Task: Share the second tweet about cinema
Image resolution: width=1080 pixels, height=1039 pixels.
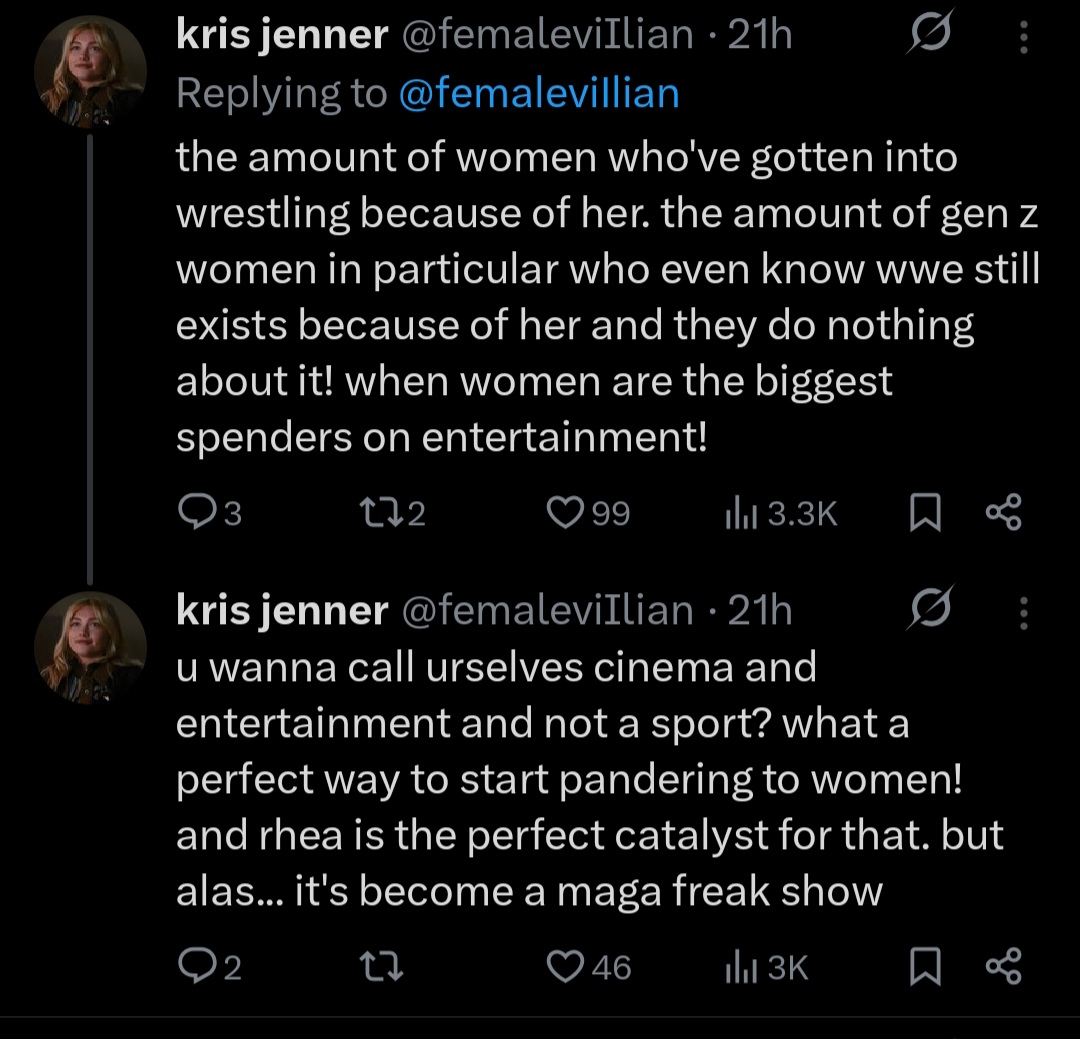Action: (1003, 967)
